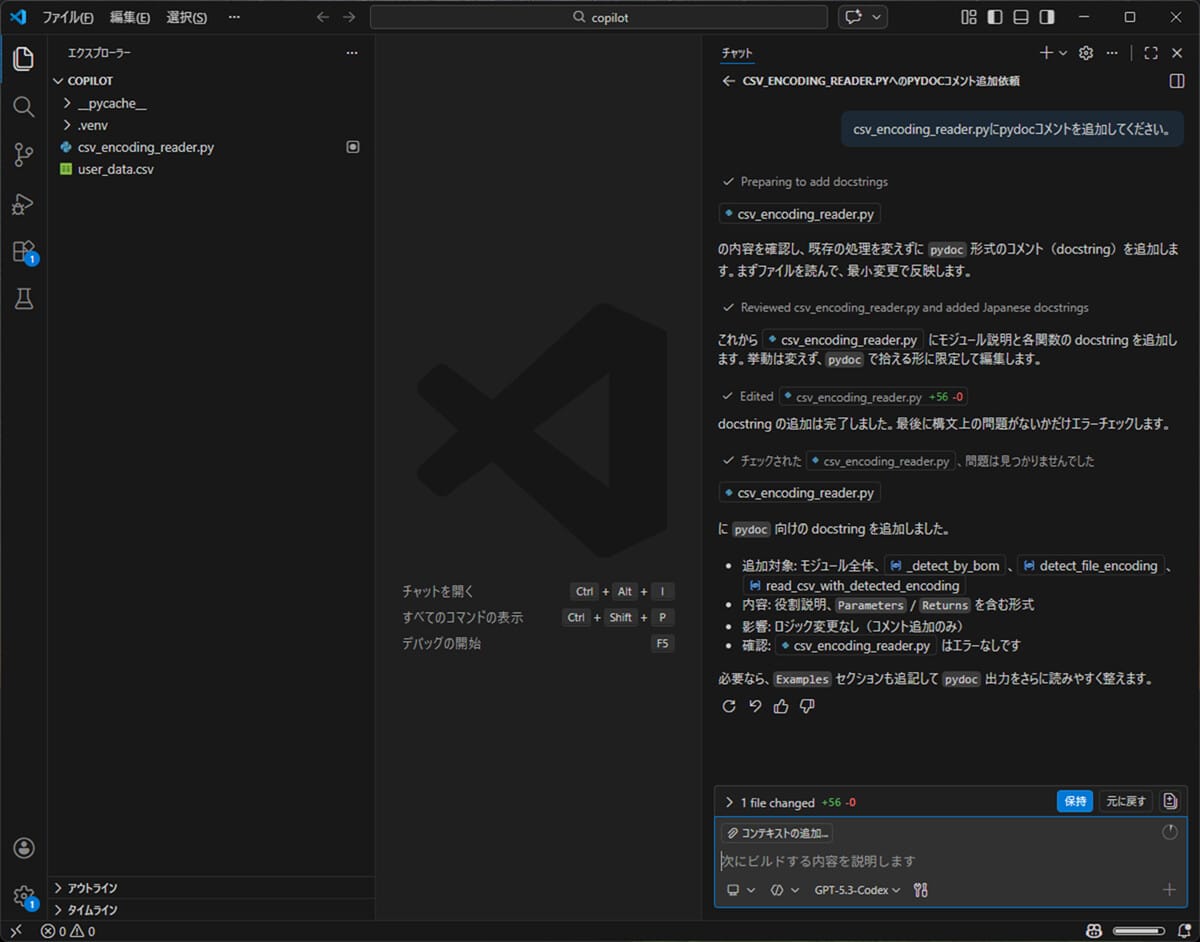This screenshot has height=942, width=1200.
Task: Rate the Copilot response with thumbs up
Action: pyautogui.click(x=781, y=706)
